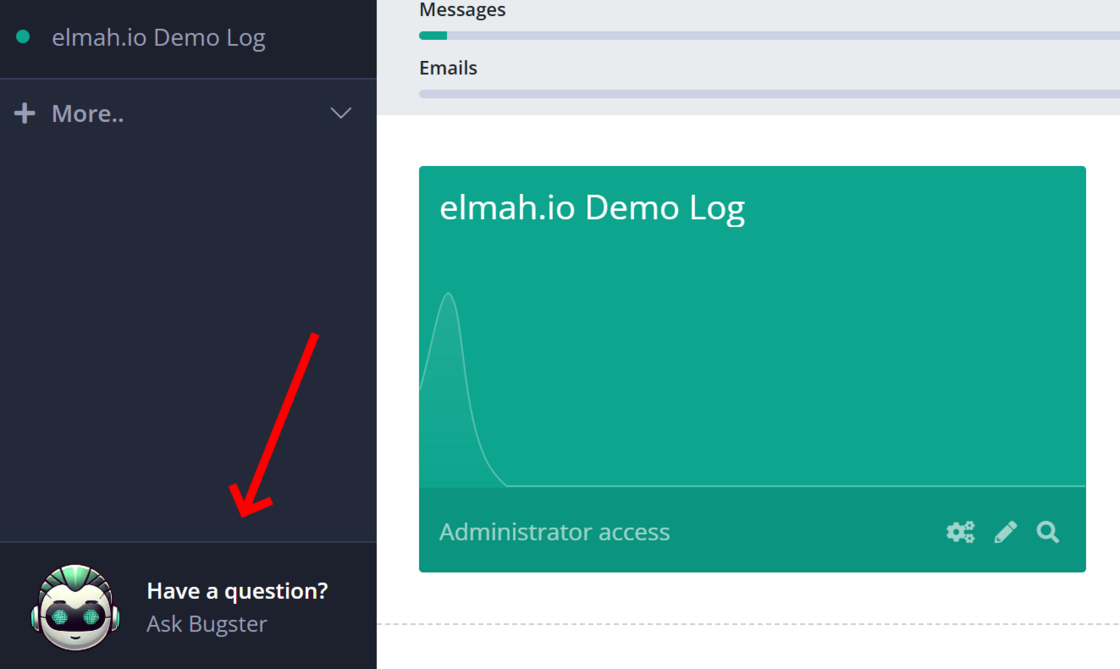Screen dimensions: 1120x669
Task: Open Have a question? help link
Action: pos(237,591)
